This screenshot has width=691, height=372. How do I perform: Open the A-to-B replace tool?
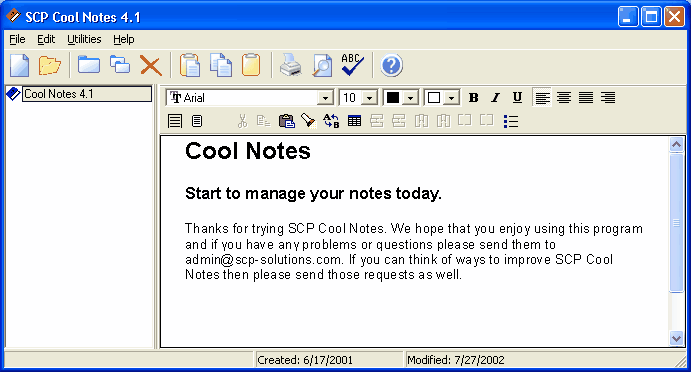331,121
